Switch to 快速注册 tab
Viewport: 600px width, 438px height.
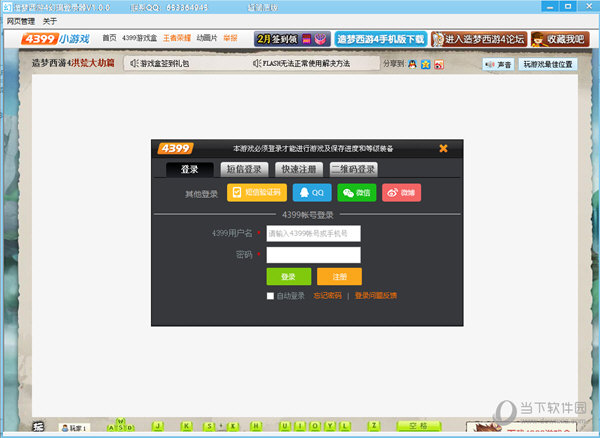(x=299, y=169)
